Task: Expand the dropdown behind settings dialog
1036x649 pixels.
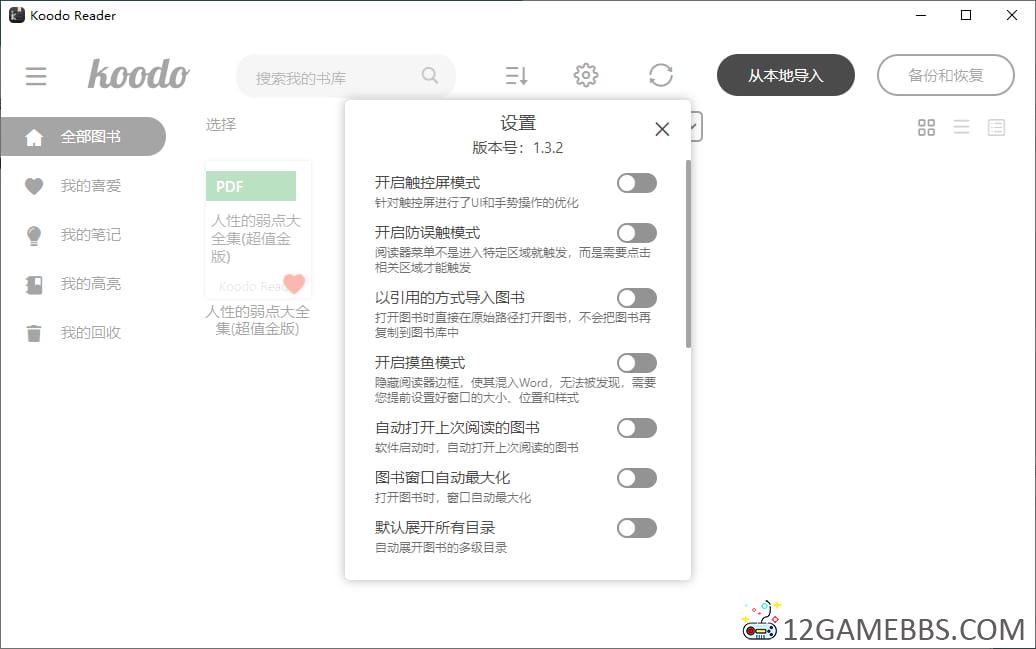Action: [696, 126]
